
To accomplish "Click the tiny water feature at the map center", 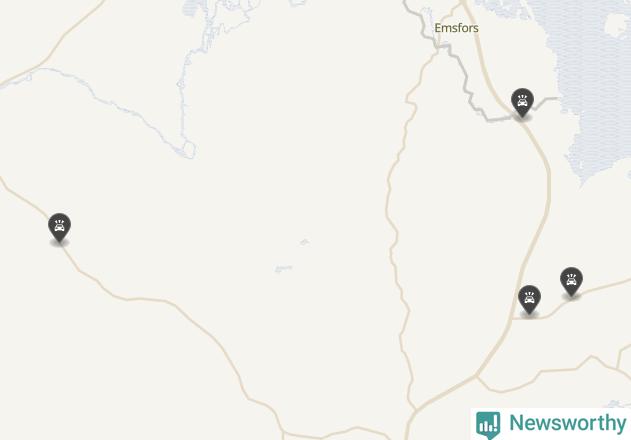I will tap(305, 242).
